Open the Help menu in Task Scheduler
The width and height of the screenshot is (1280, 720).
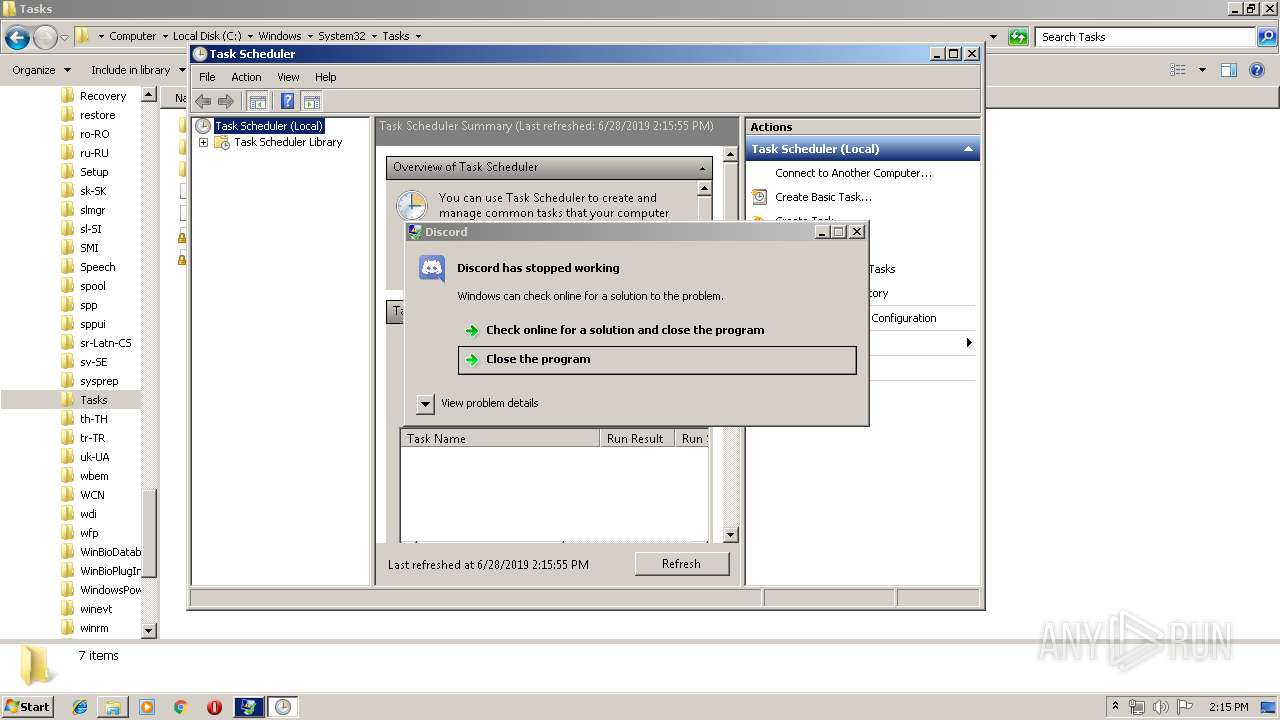point(326,77)
